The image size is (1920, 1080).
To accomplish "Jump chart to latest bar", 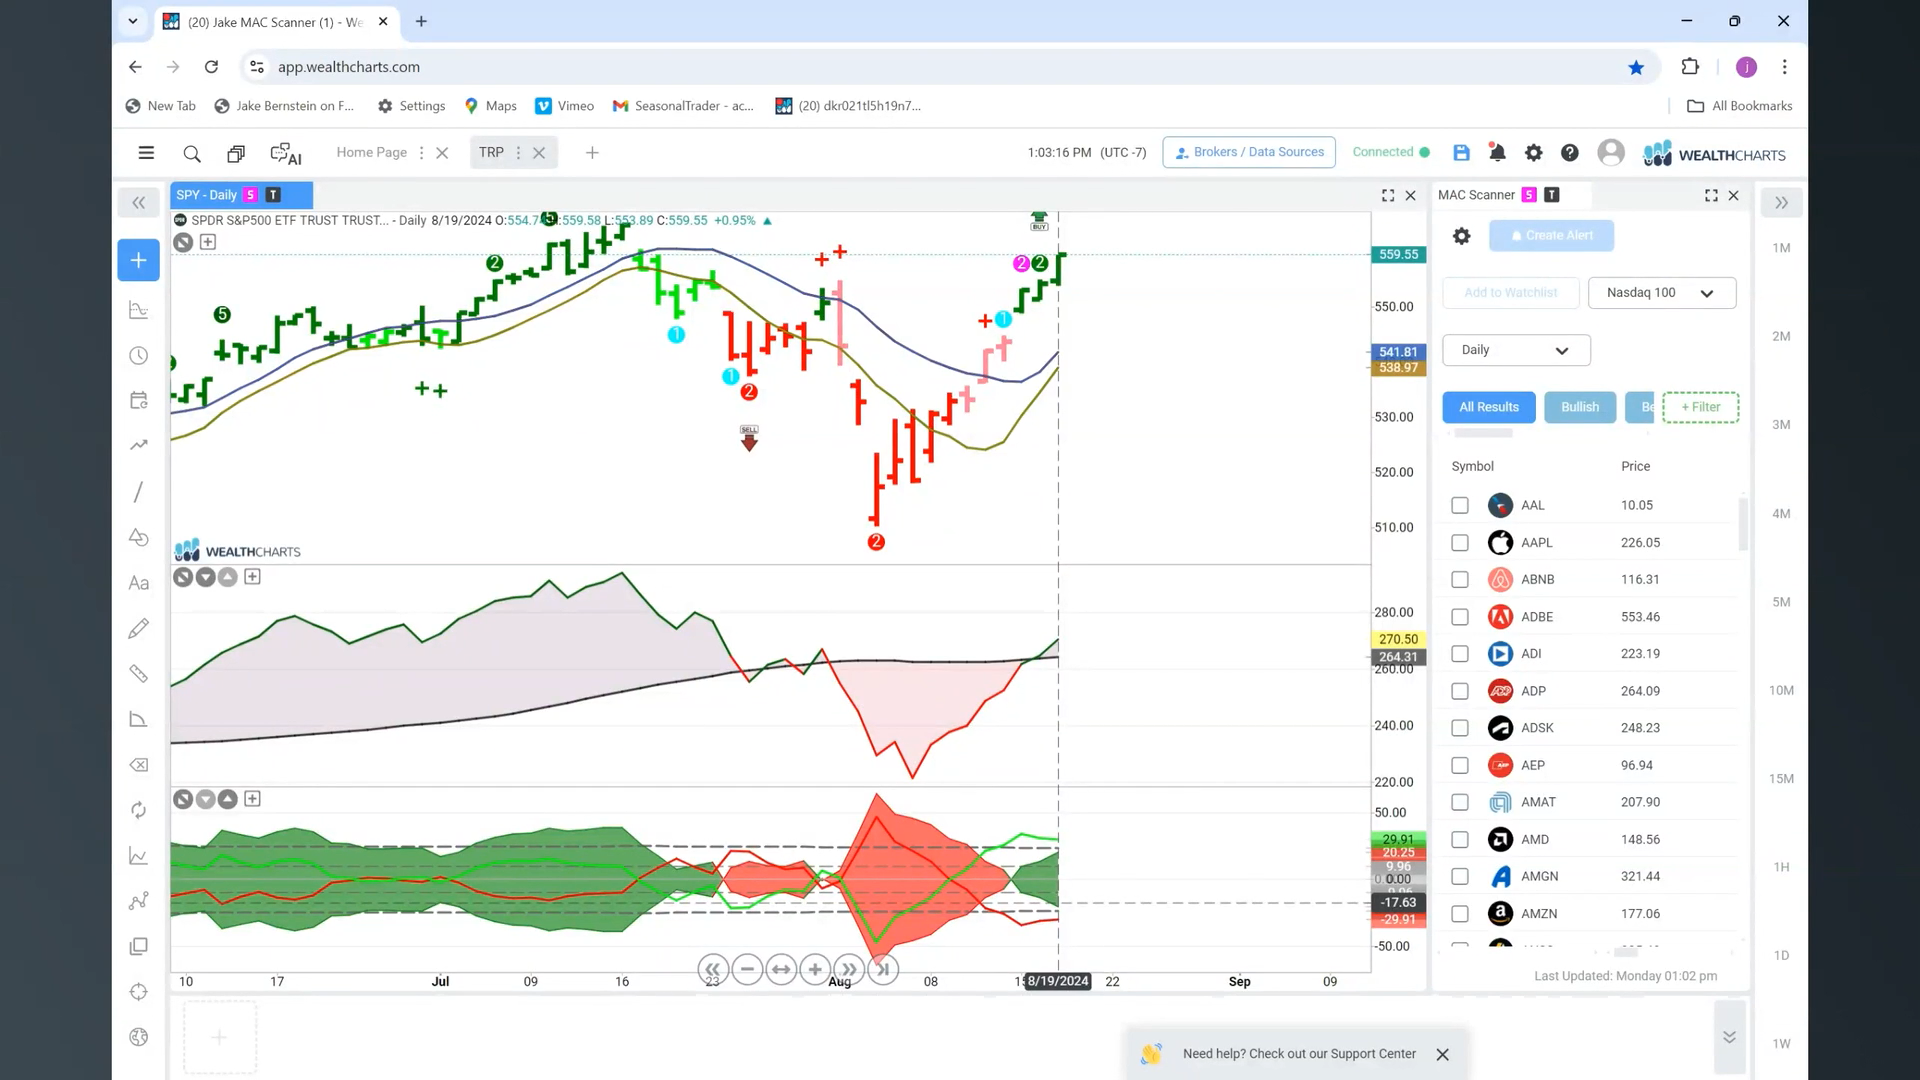I will point(883,969).
